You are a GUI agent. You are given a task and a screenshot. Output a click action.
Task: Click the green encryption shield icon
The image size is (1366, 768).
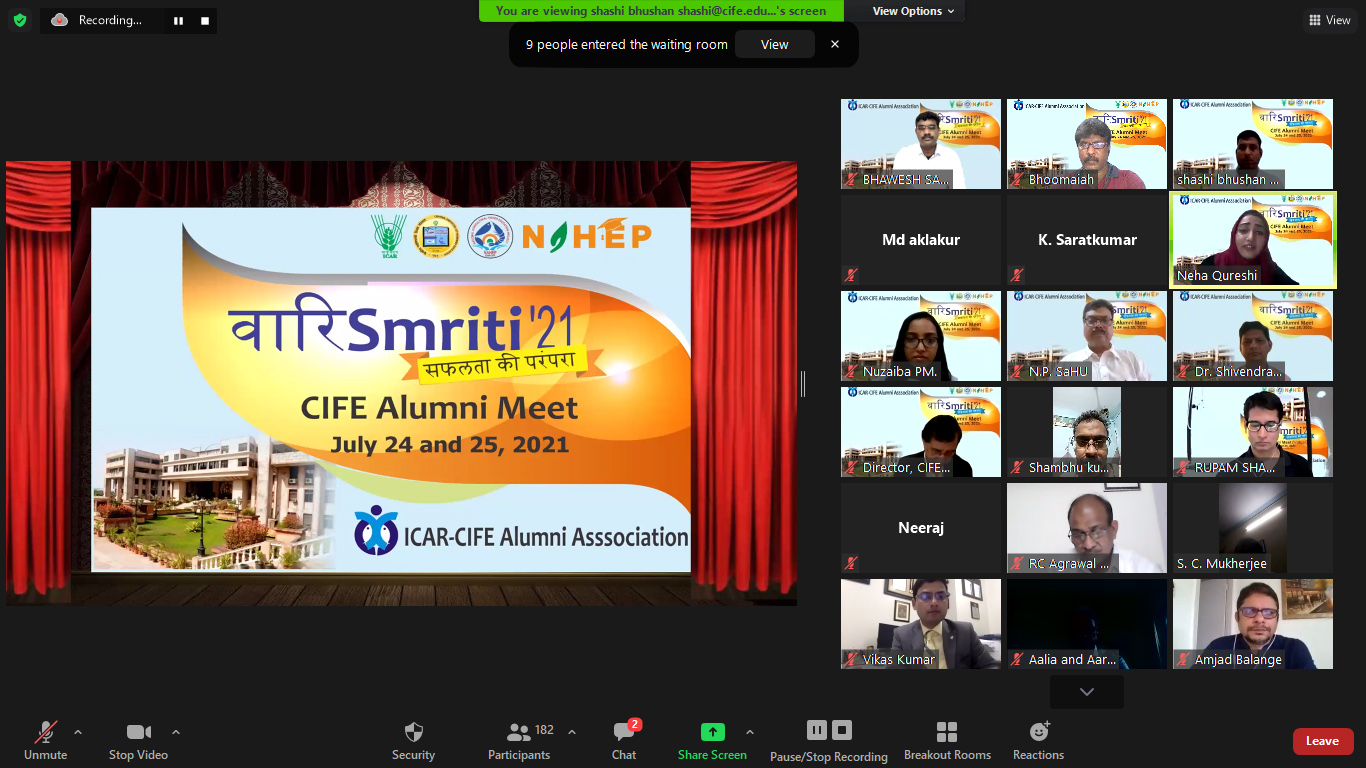[20, 20]
